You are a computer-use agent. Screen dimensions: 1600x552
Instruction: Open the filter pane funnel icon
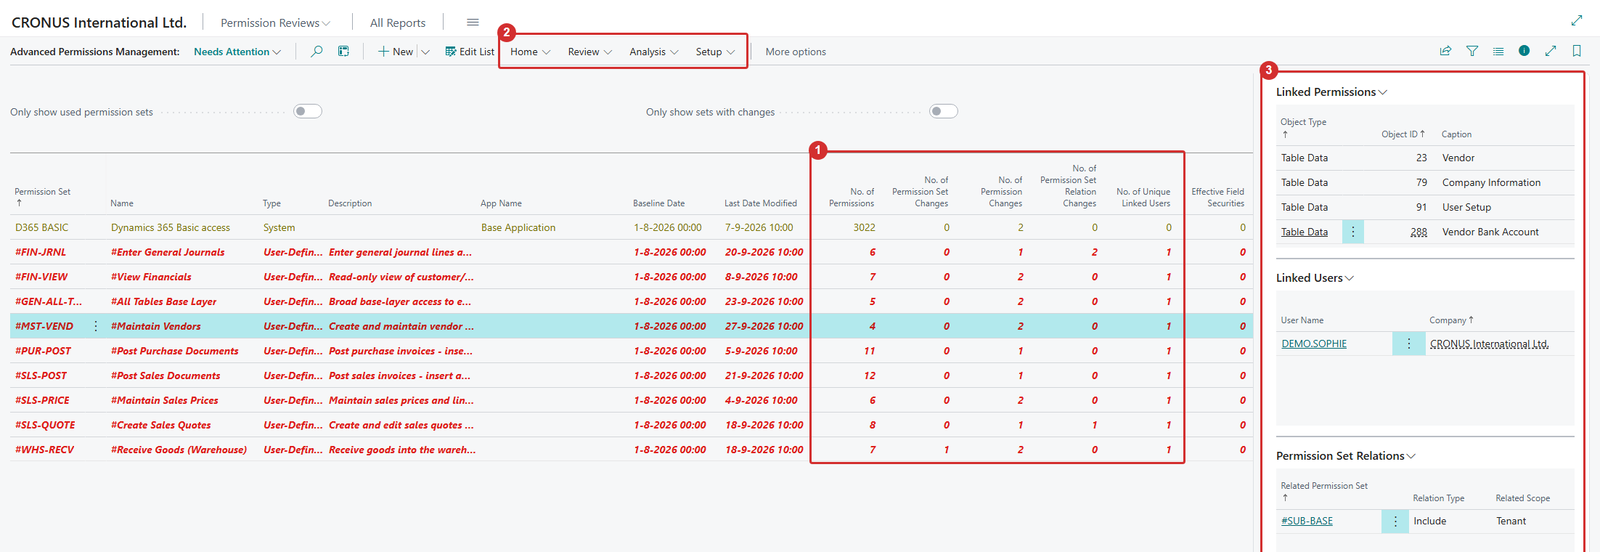pyautogui.click(x=1472, y=51)
